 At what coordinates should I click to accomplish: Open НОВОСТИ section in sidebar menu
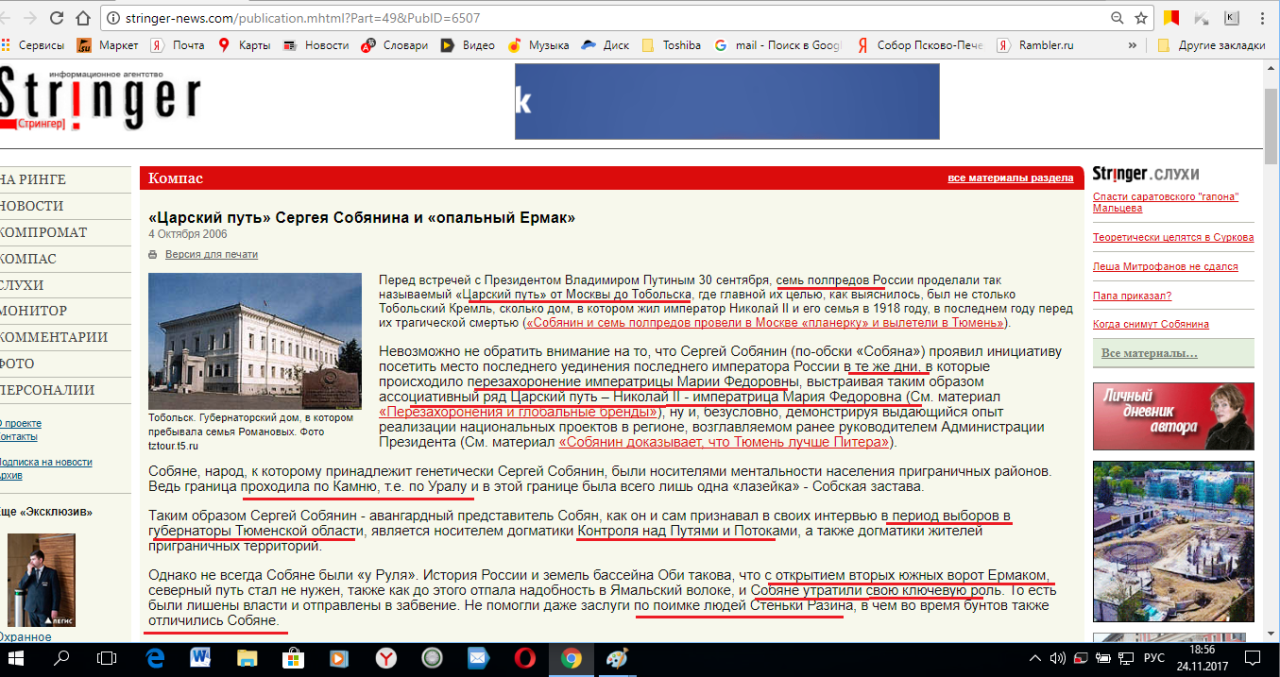(32, 206)
